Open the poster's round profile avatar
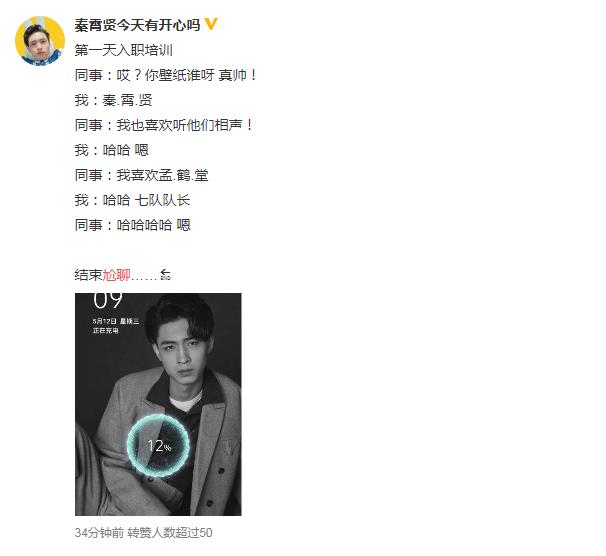Image resolution: width=606 pixels, height=556 pixels. [40, 41]
